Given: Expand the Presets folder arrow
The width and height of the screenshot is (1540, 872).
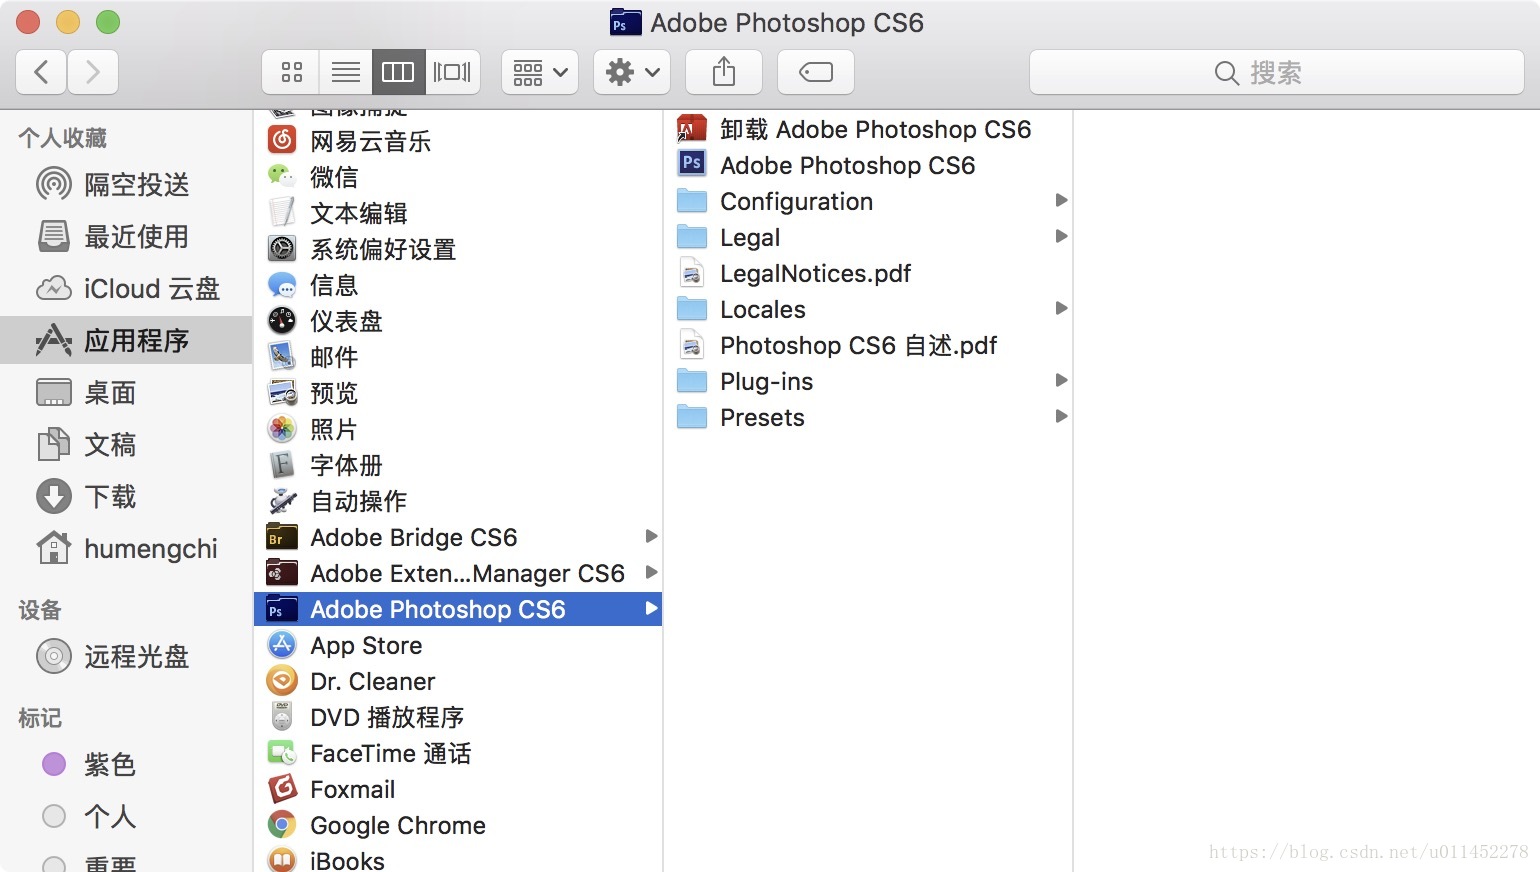Looking at the screenshot, I should point(1061,417).
